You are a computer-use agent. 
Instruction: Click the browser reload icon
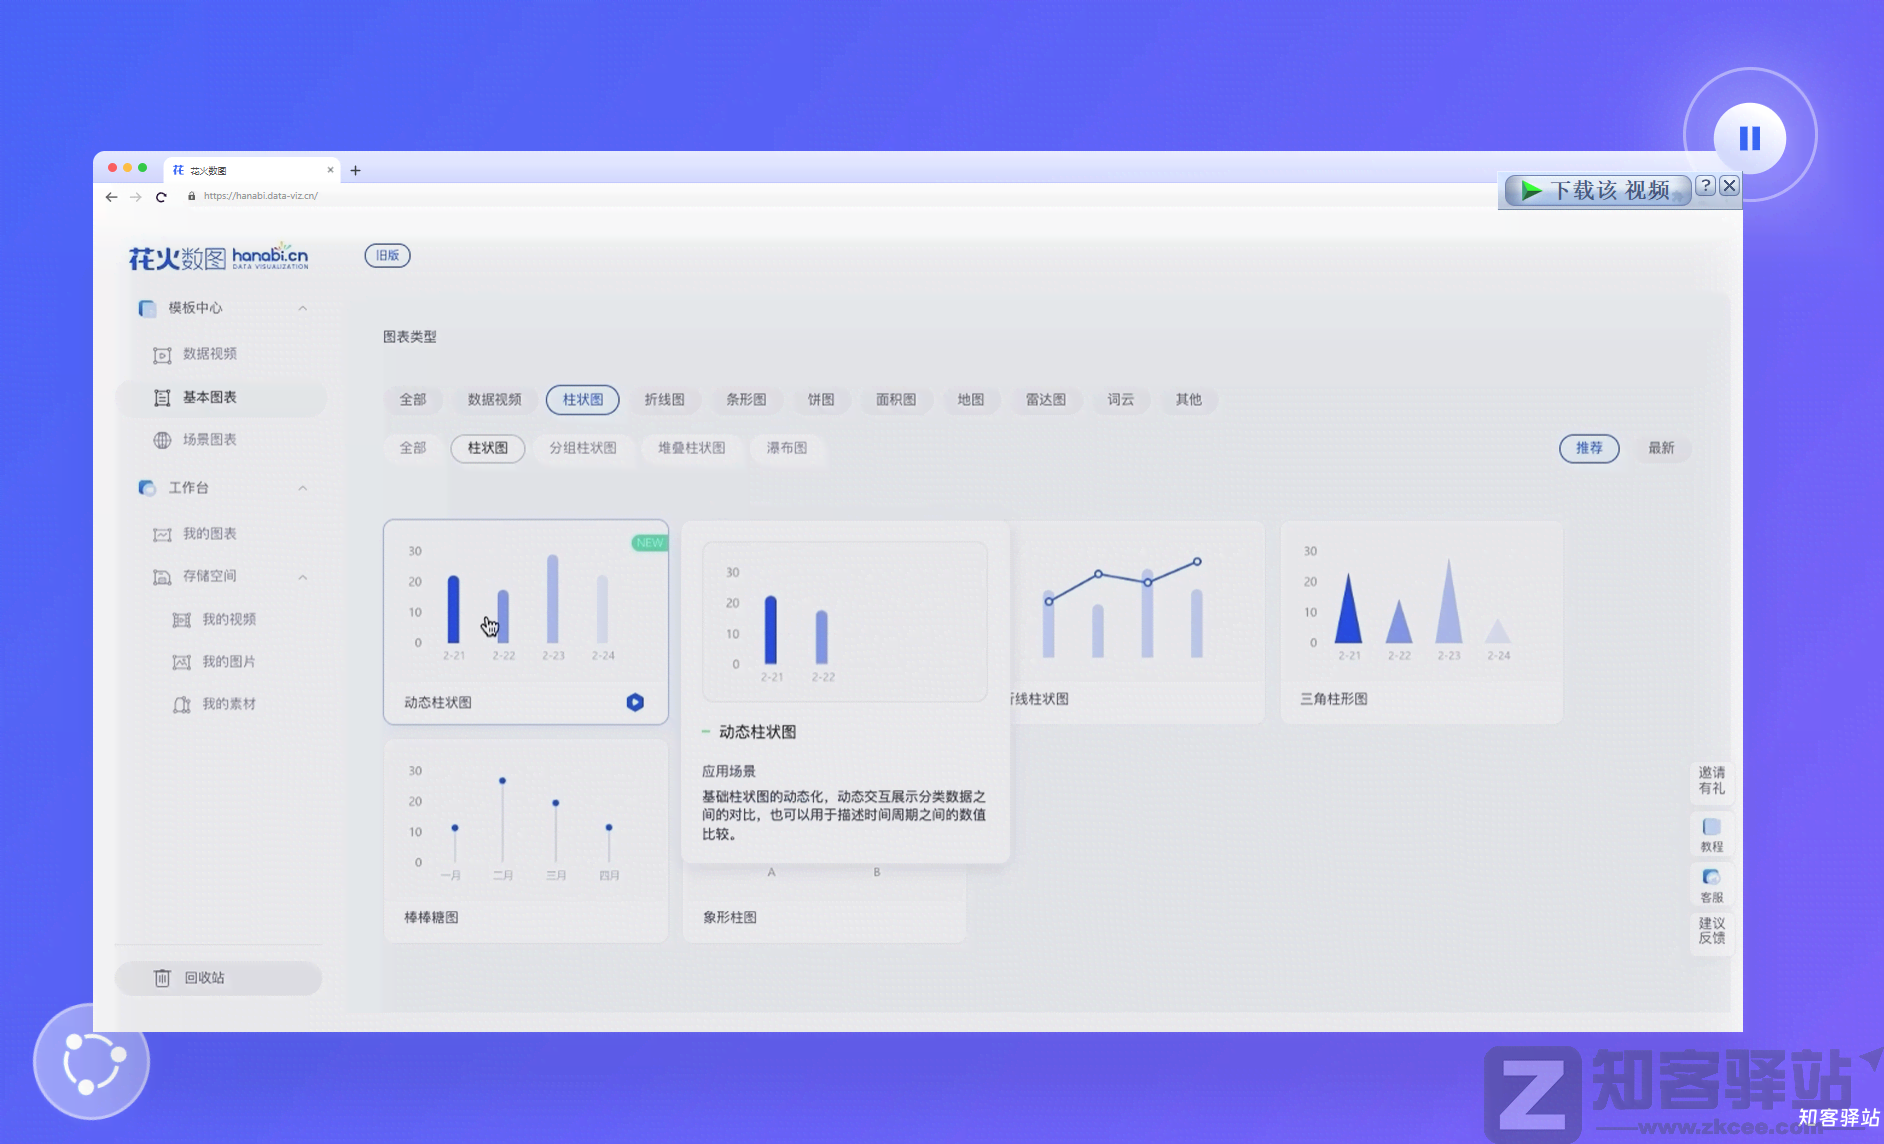(161, 197)
